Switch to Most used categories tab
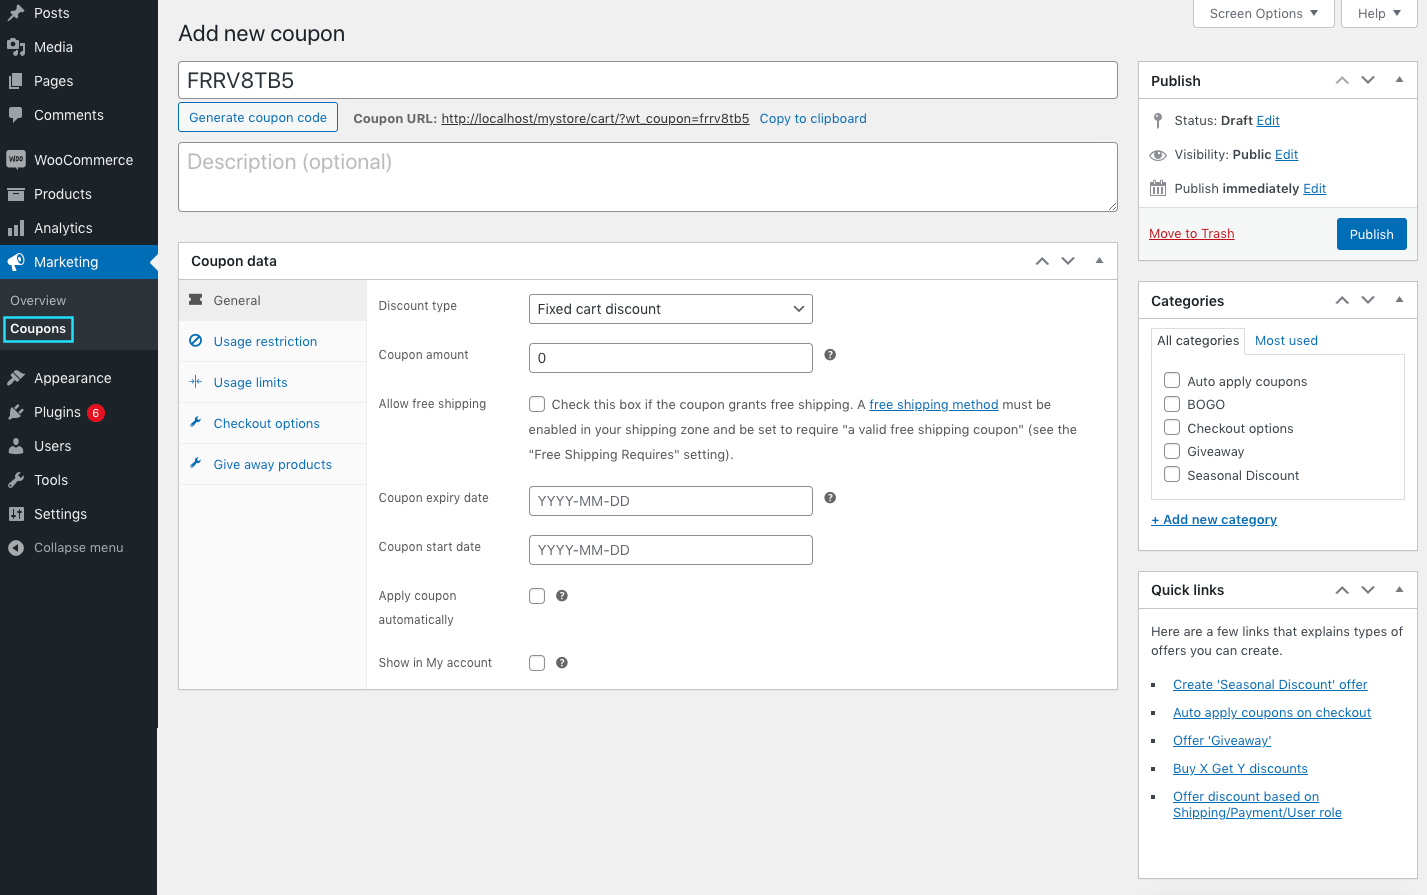1427x895 pixels. pyautogui.click(x=1286, y=341)
